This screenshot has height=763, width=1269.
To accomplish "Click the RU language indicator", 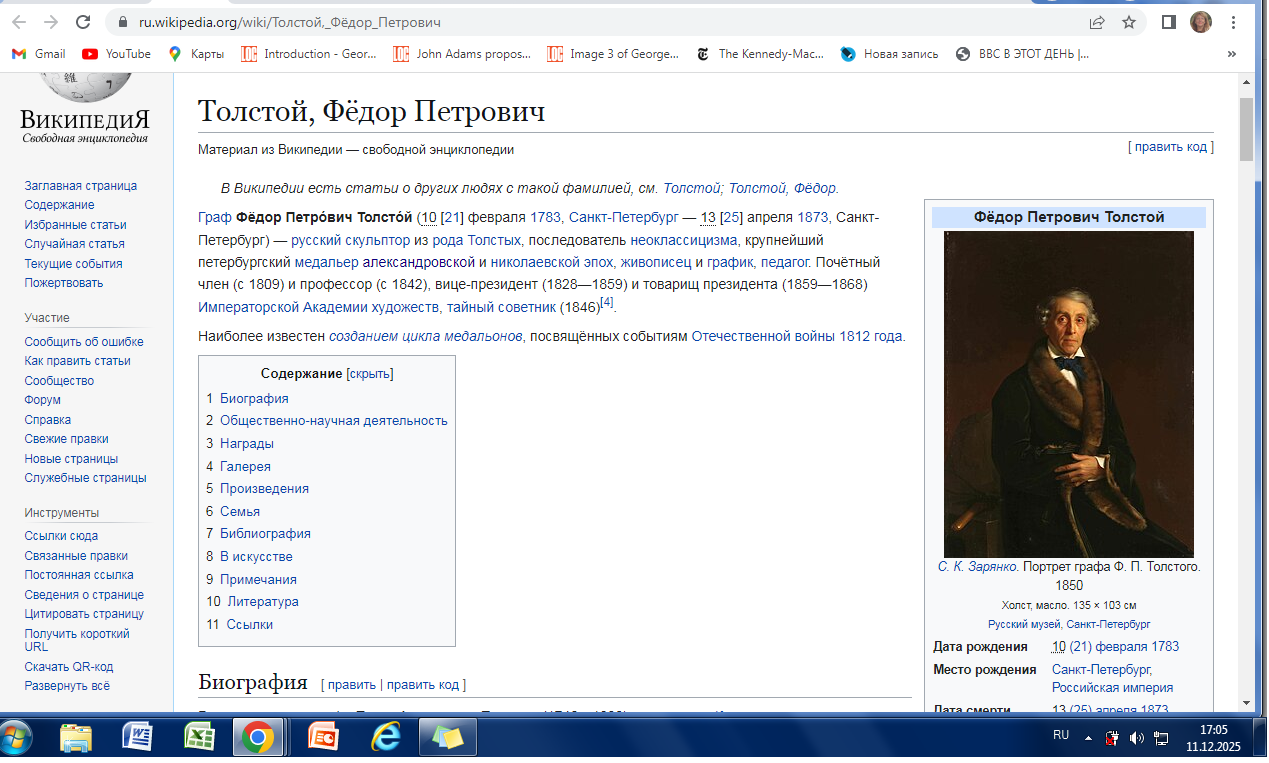I will point(1061,735).
